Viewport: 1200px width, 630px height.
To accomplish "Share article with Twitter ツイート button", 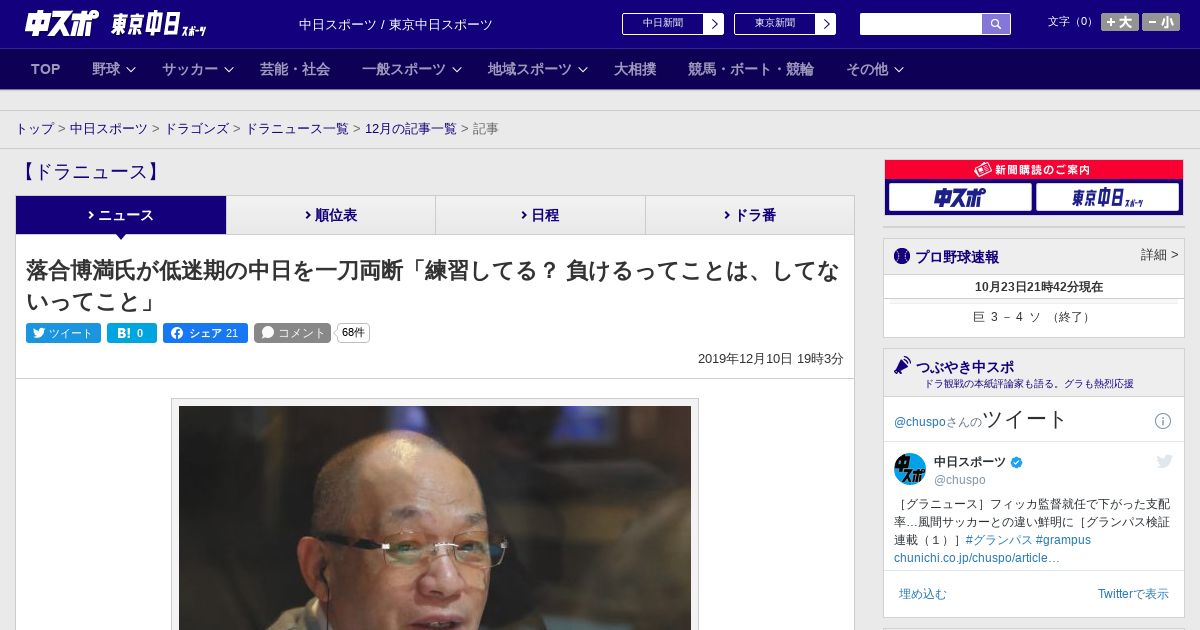I will 63,333.
